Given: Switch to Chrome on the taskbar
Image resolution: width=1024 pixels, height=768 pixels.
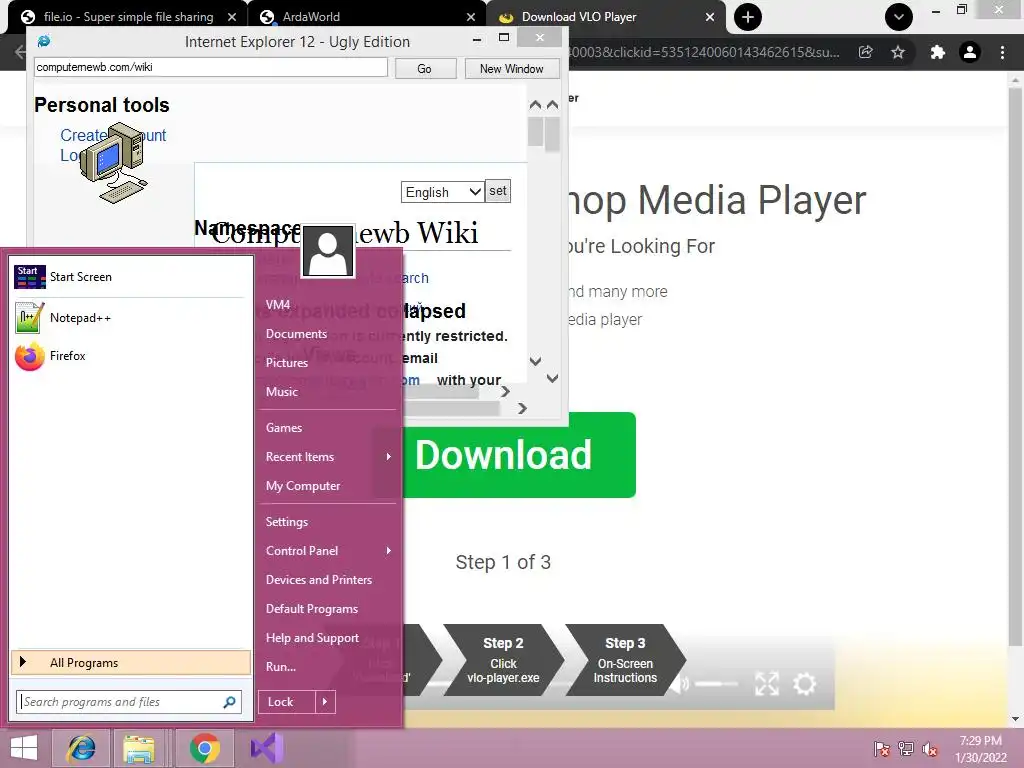Looking at the screenshot, I should [x=204, y=748].
